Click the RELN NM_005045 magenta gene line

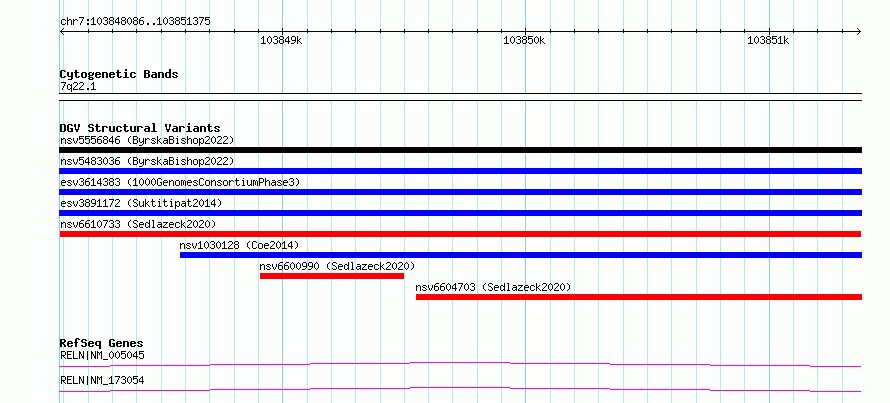[x=460, y=364]
